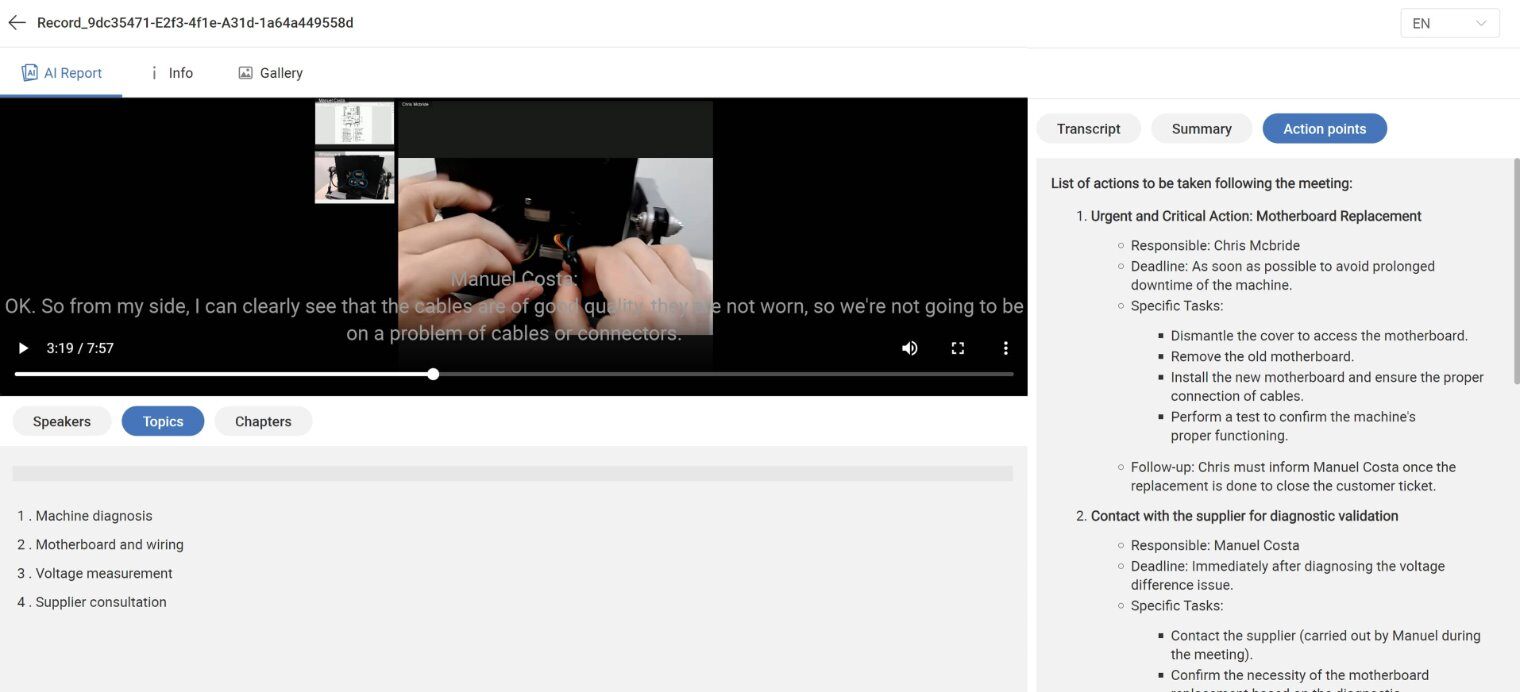This screenshot has width=1520, height=692.
Task: Switch to the Chapters view
Action: [263, 421]
